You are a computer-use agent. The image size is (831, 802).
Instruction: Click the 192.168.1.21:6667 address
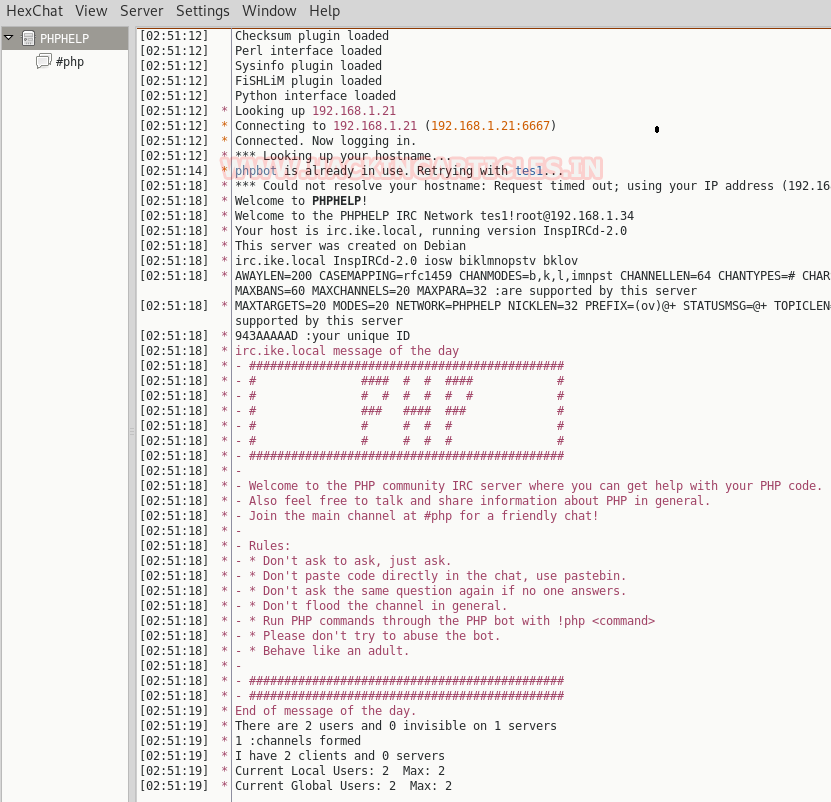tap(490, 126)
